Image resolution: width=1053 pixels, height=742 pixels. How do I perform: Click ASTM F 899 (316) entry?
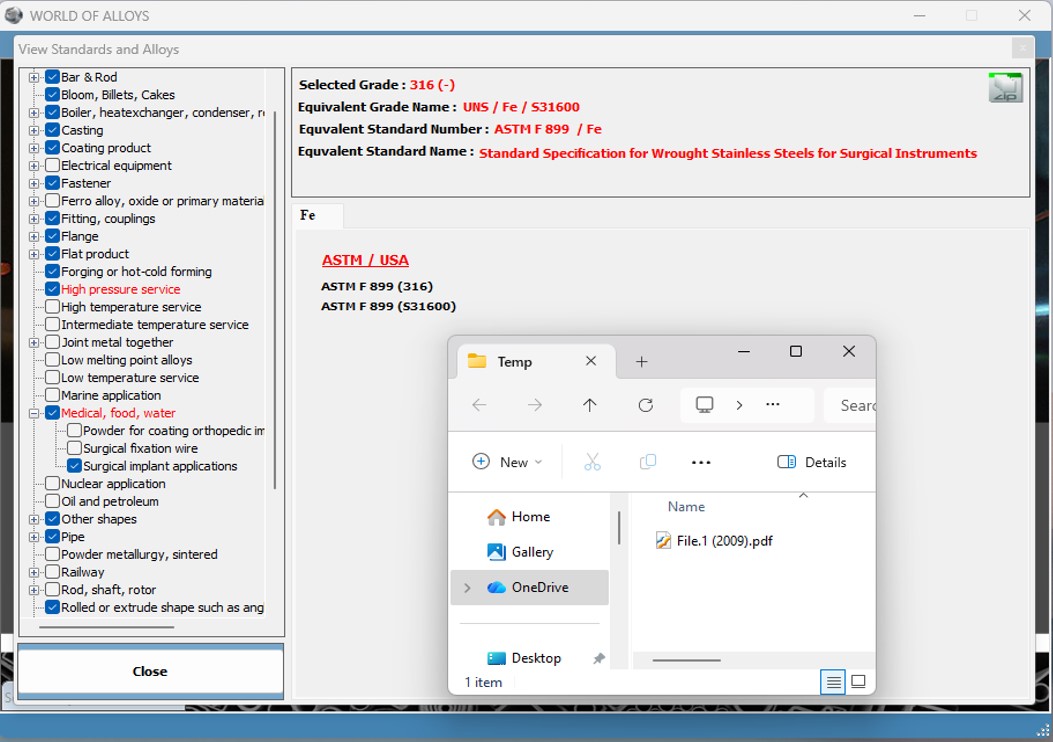[377, 286]
